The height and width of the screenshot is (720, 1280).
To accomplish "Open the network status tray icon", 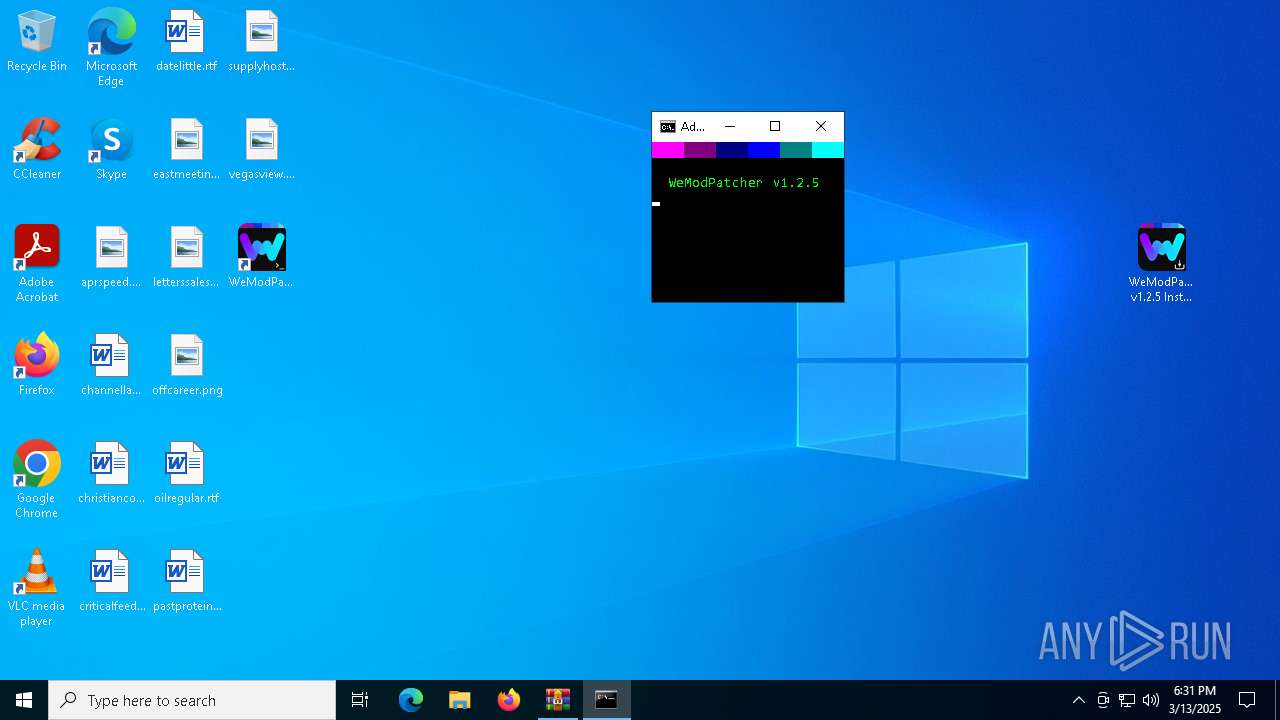I will point(1127,700).
